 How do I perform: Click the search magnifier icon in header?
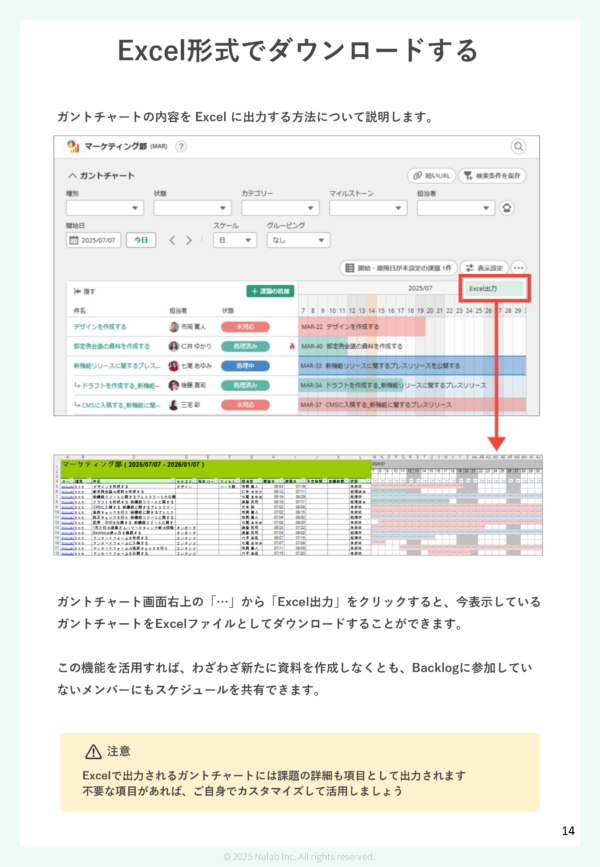click(x=518, y=146)
